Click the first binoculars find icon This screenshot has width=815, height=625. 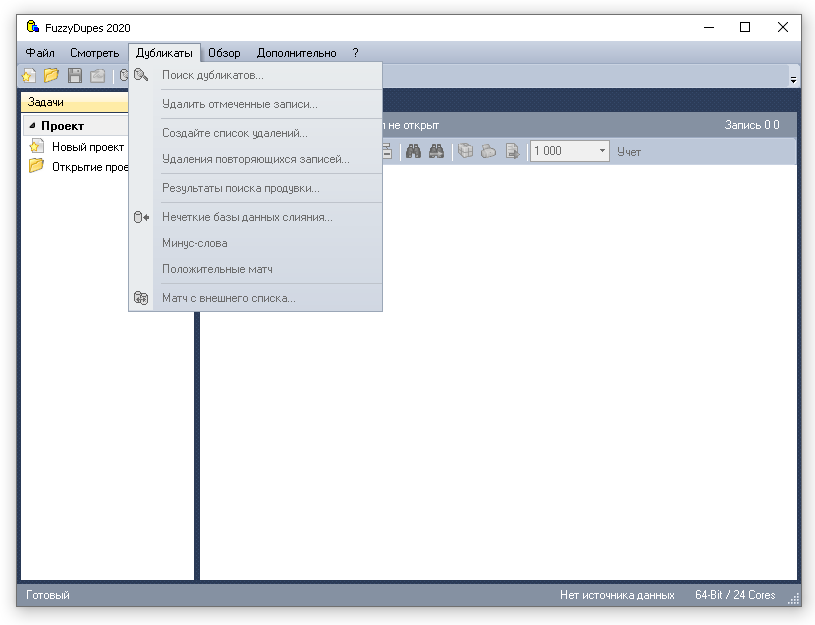414,151
